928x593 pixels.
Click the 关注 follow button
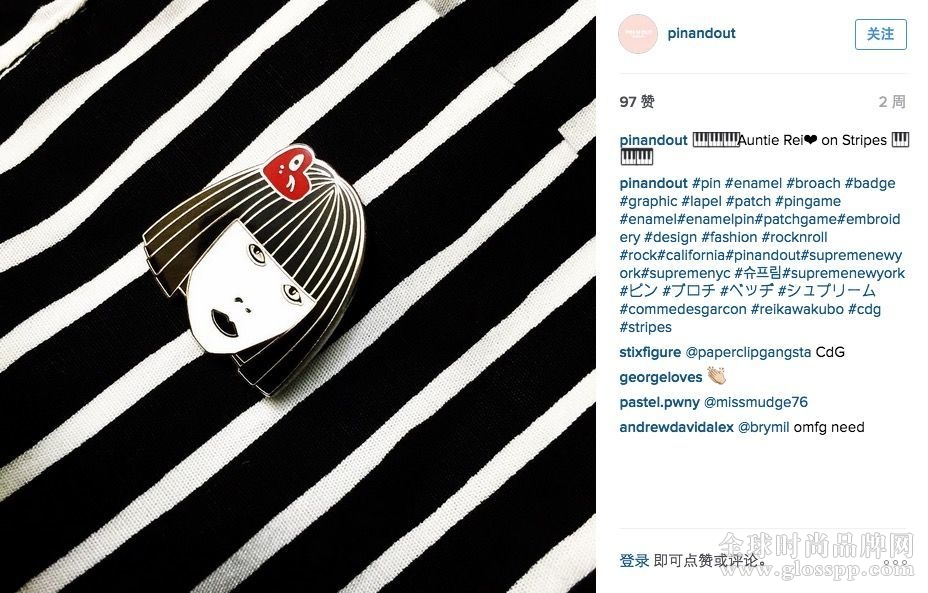coord(881,34)
